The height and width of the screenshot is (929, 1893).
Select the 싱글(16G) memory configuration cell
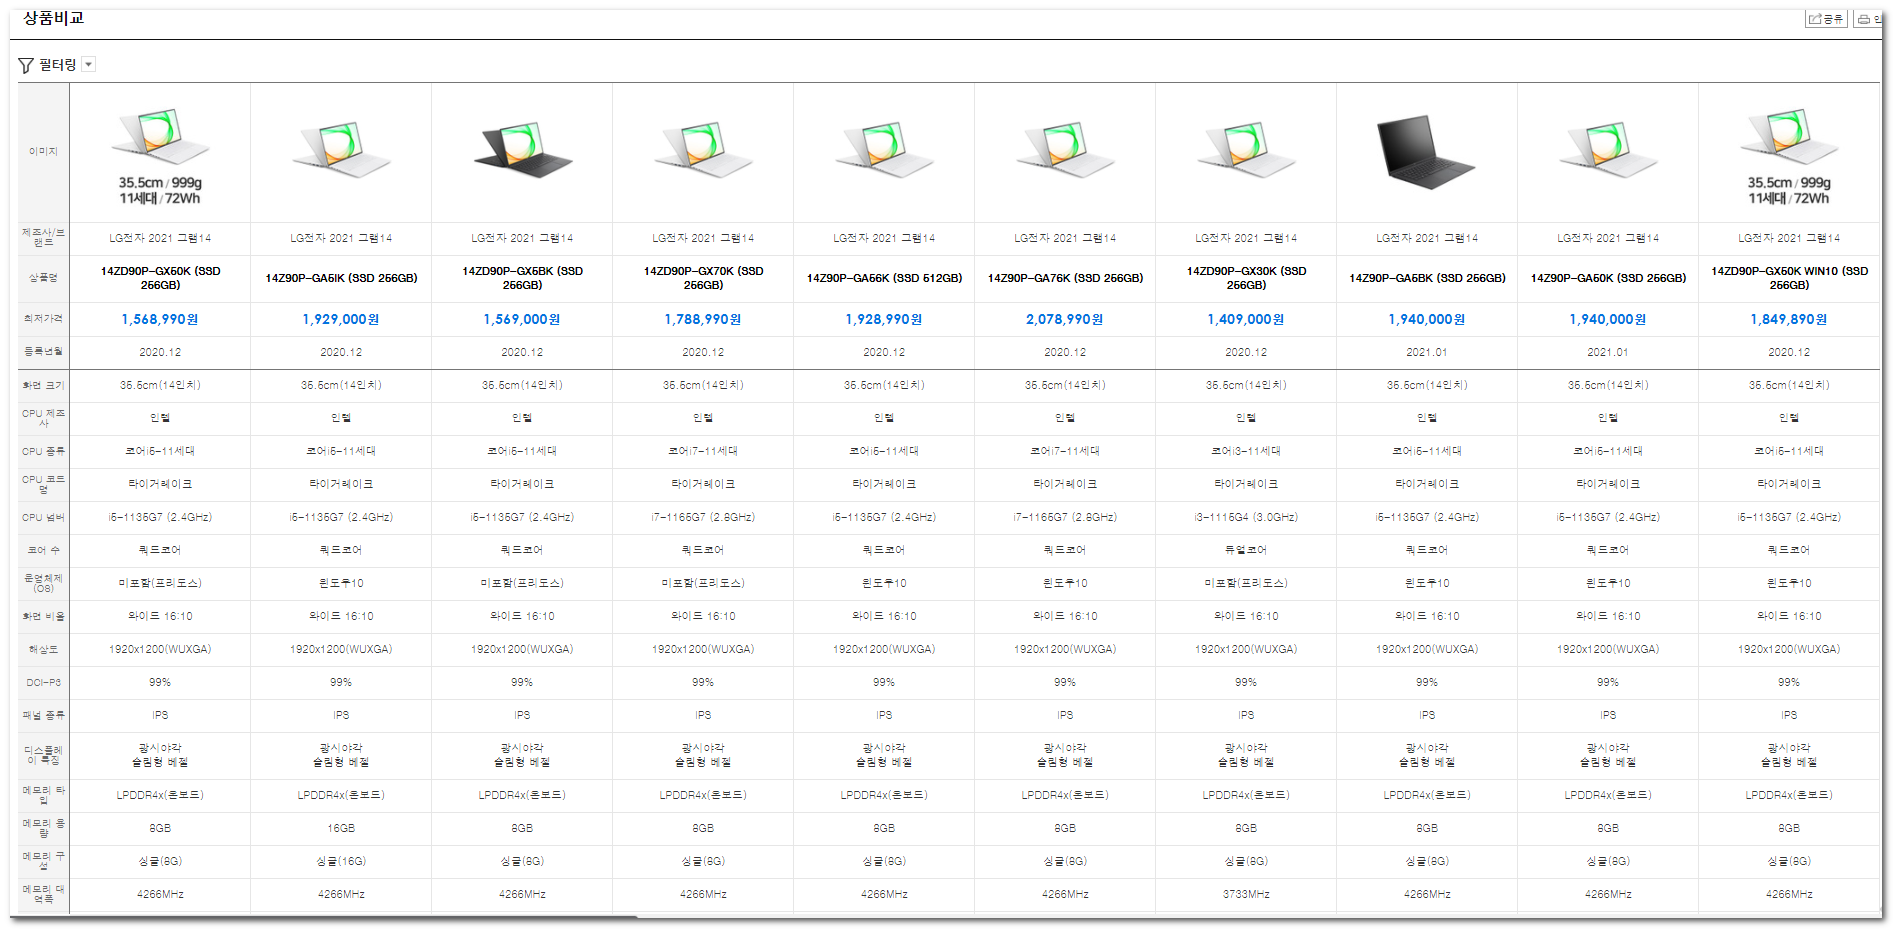(x=341, y=861)
